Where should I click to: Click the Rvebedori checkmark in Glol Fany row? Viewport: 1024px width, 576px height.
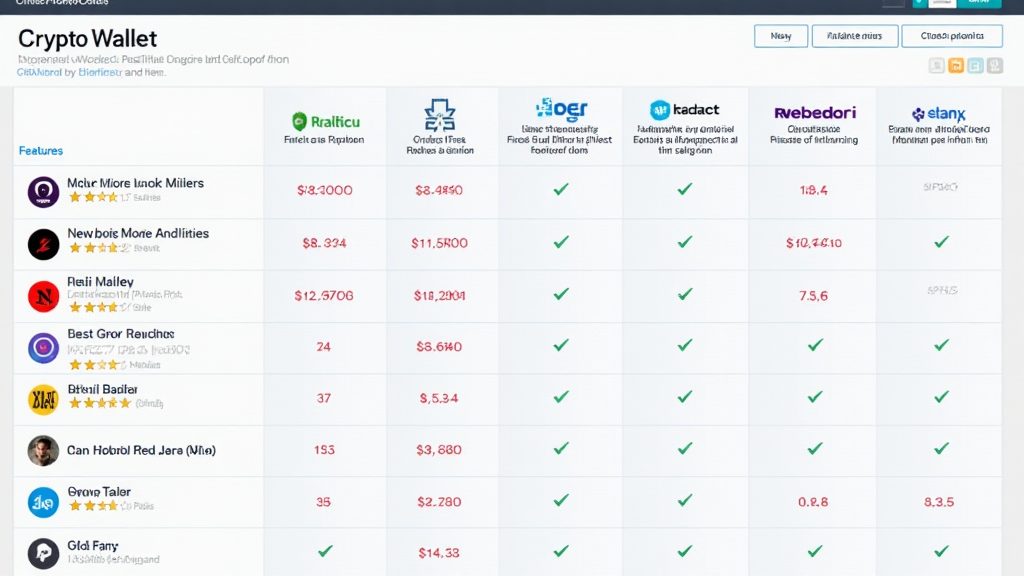pyautogui.click(x=815, y=552)
